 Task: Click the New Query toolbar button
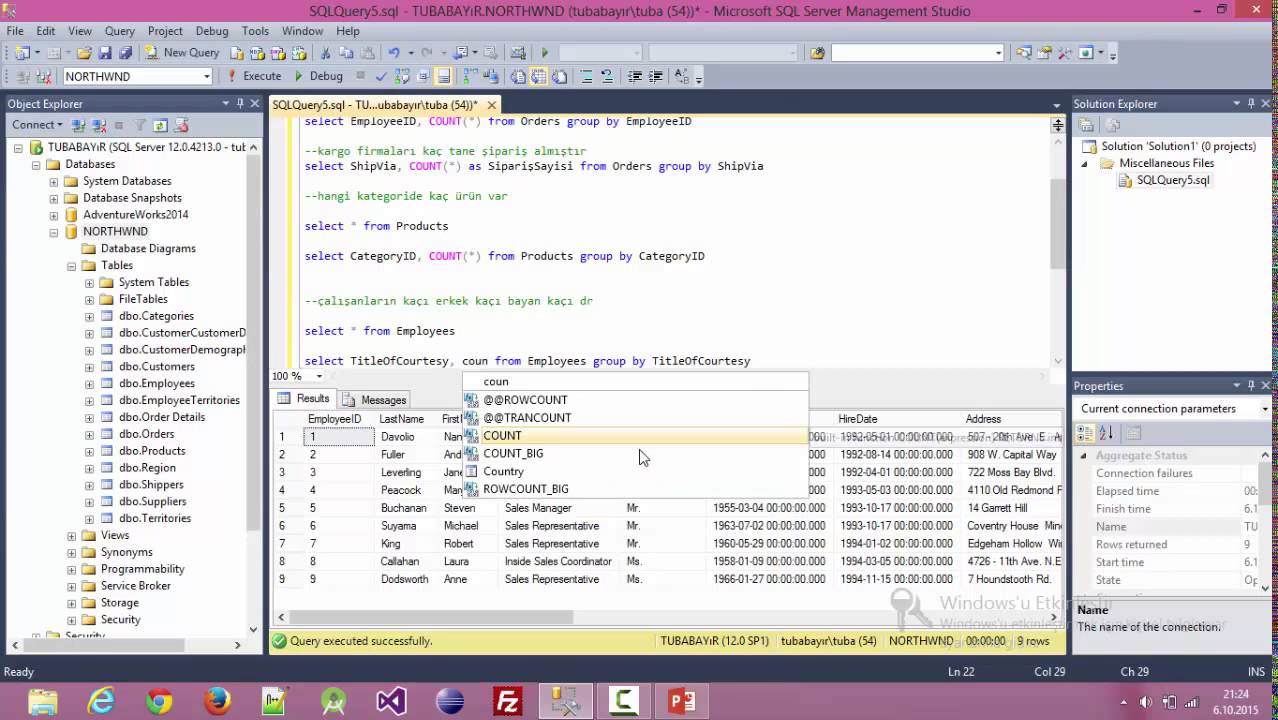tap(182, 53)
